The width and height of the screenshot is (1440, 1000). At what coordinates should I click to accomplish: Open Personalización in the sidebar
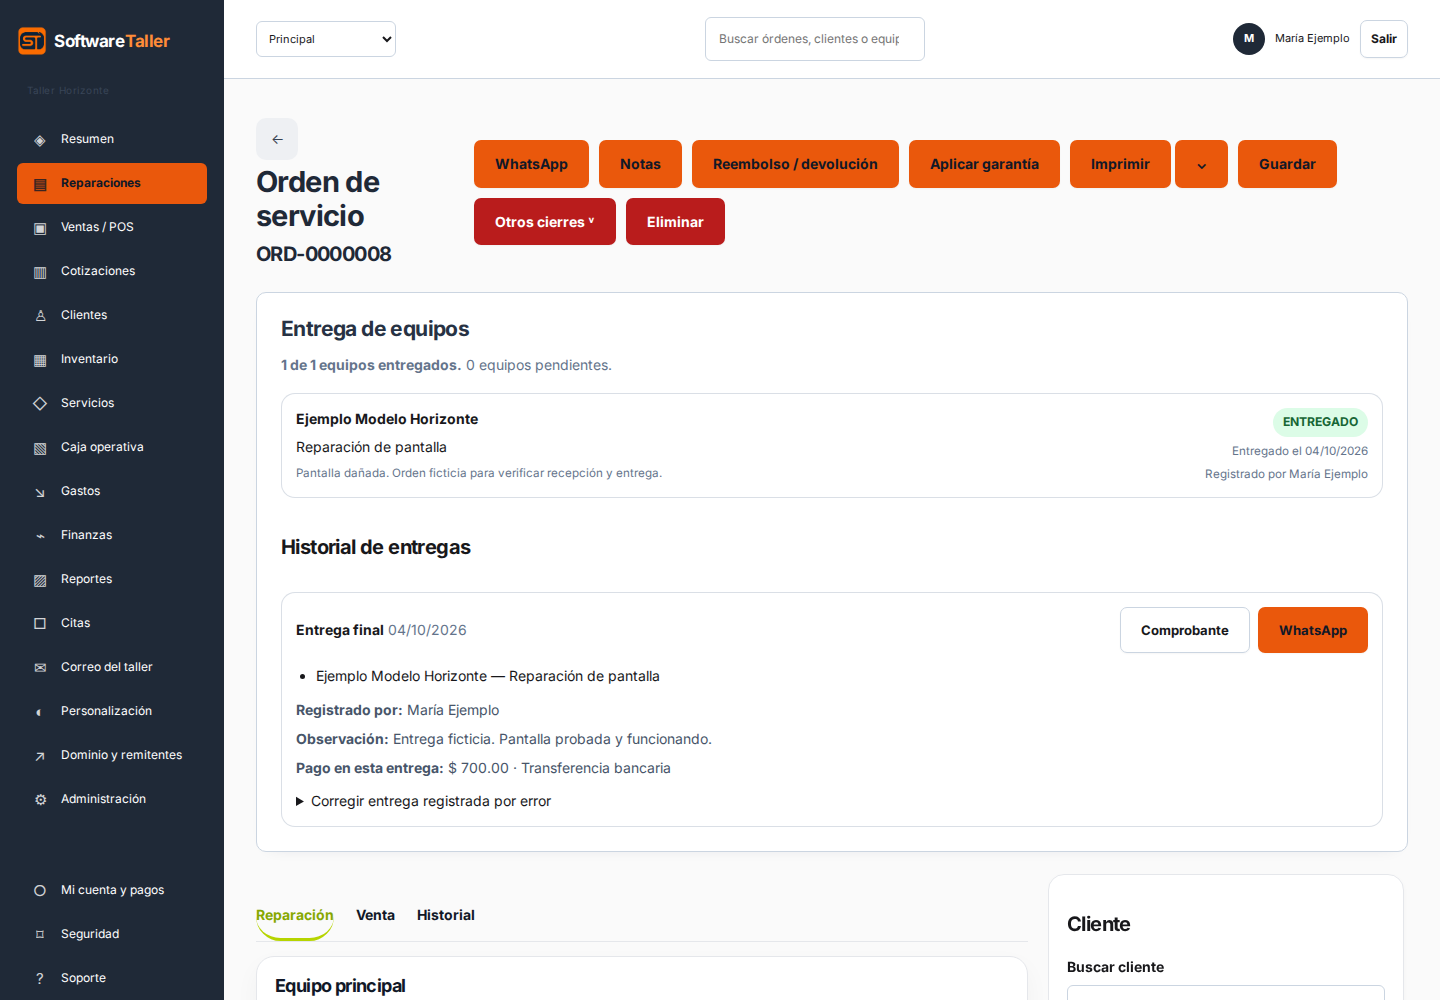click(112, 711)
